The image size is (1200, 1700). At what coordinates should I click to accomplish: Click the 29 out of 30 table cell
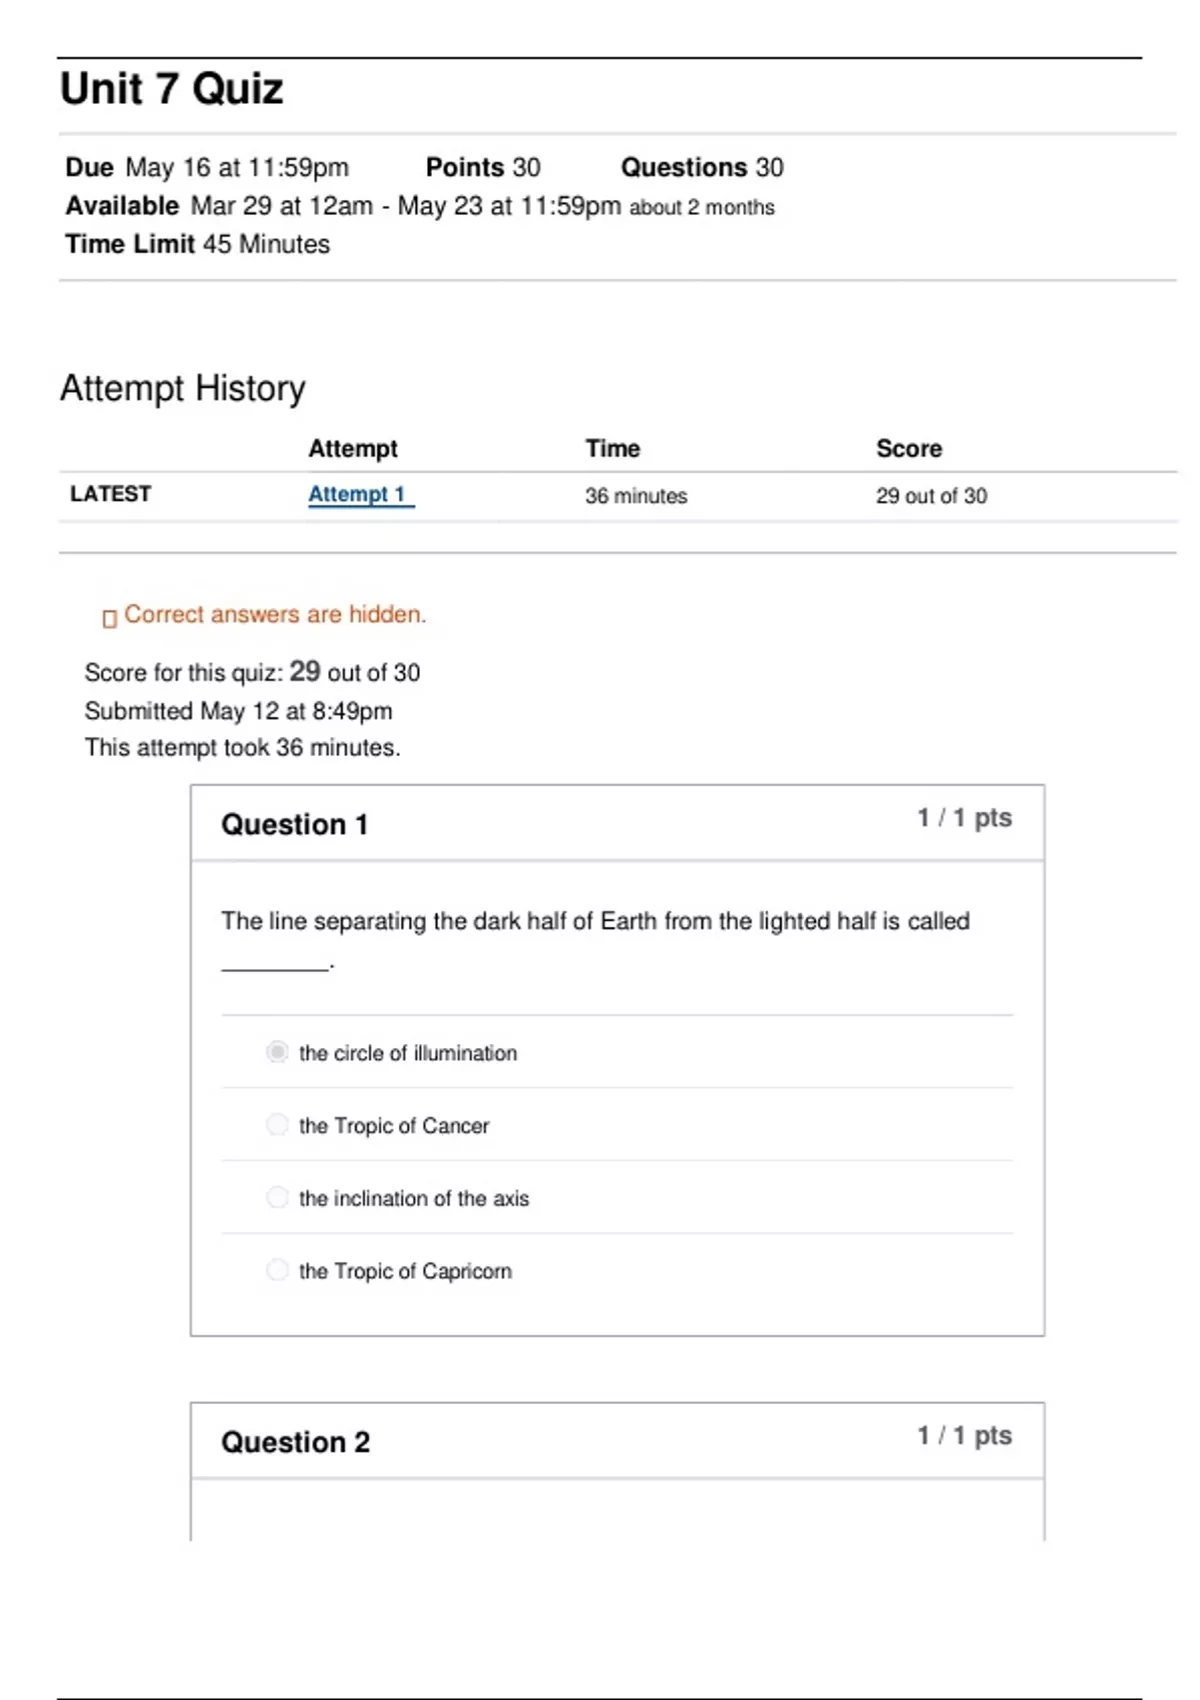click(931, 496)
